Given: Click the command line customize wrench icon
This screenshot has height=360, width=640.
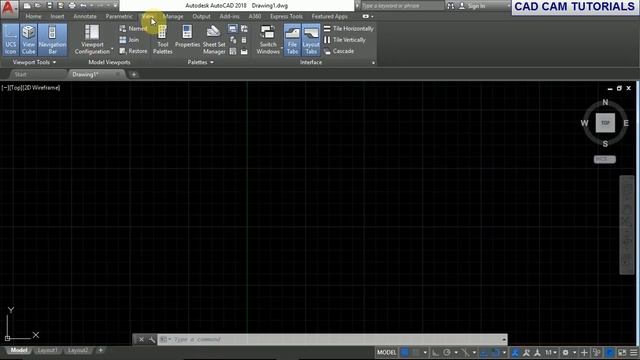Looking at the screenshot, I should pos(151,340).
